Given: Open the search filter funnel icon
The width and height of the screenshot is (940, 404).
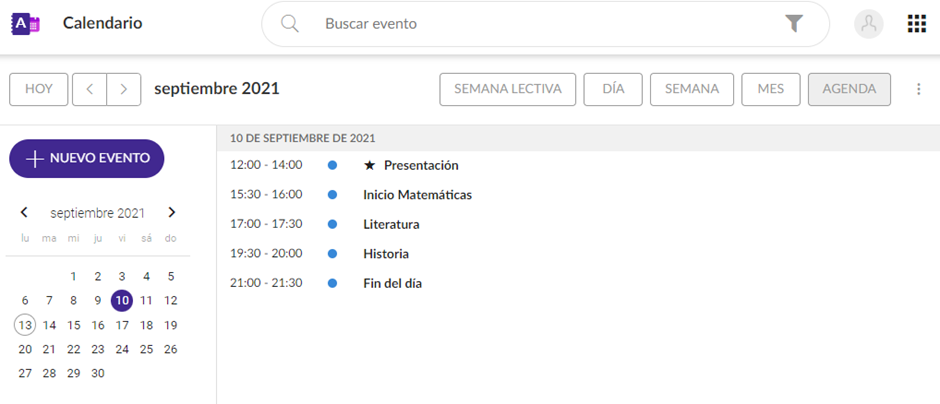Looking at the screenshot, I should pos(794,24).
